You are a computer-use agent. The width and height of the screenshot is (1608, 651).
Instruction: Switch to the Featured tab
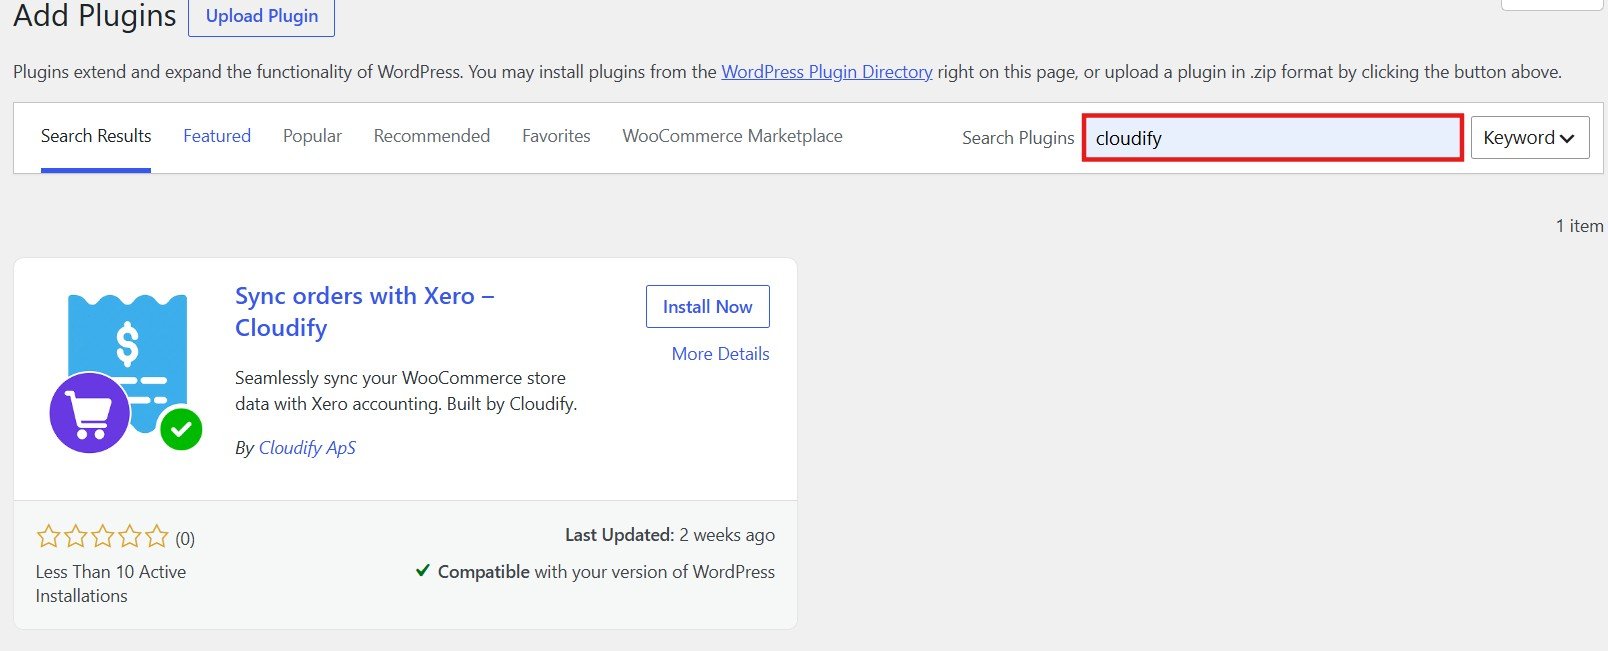(217, 136)
